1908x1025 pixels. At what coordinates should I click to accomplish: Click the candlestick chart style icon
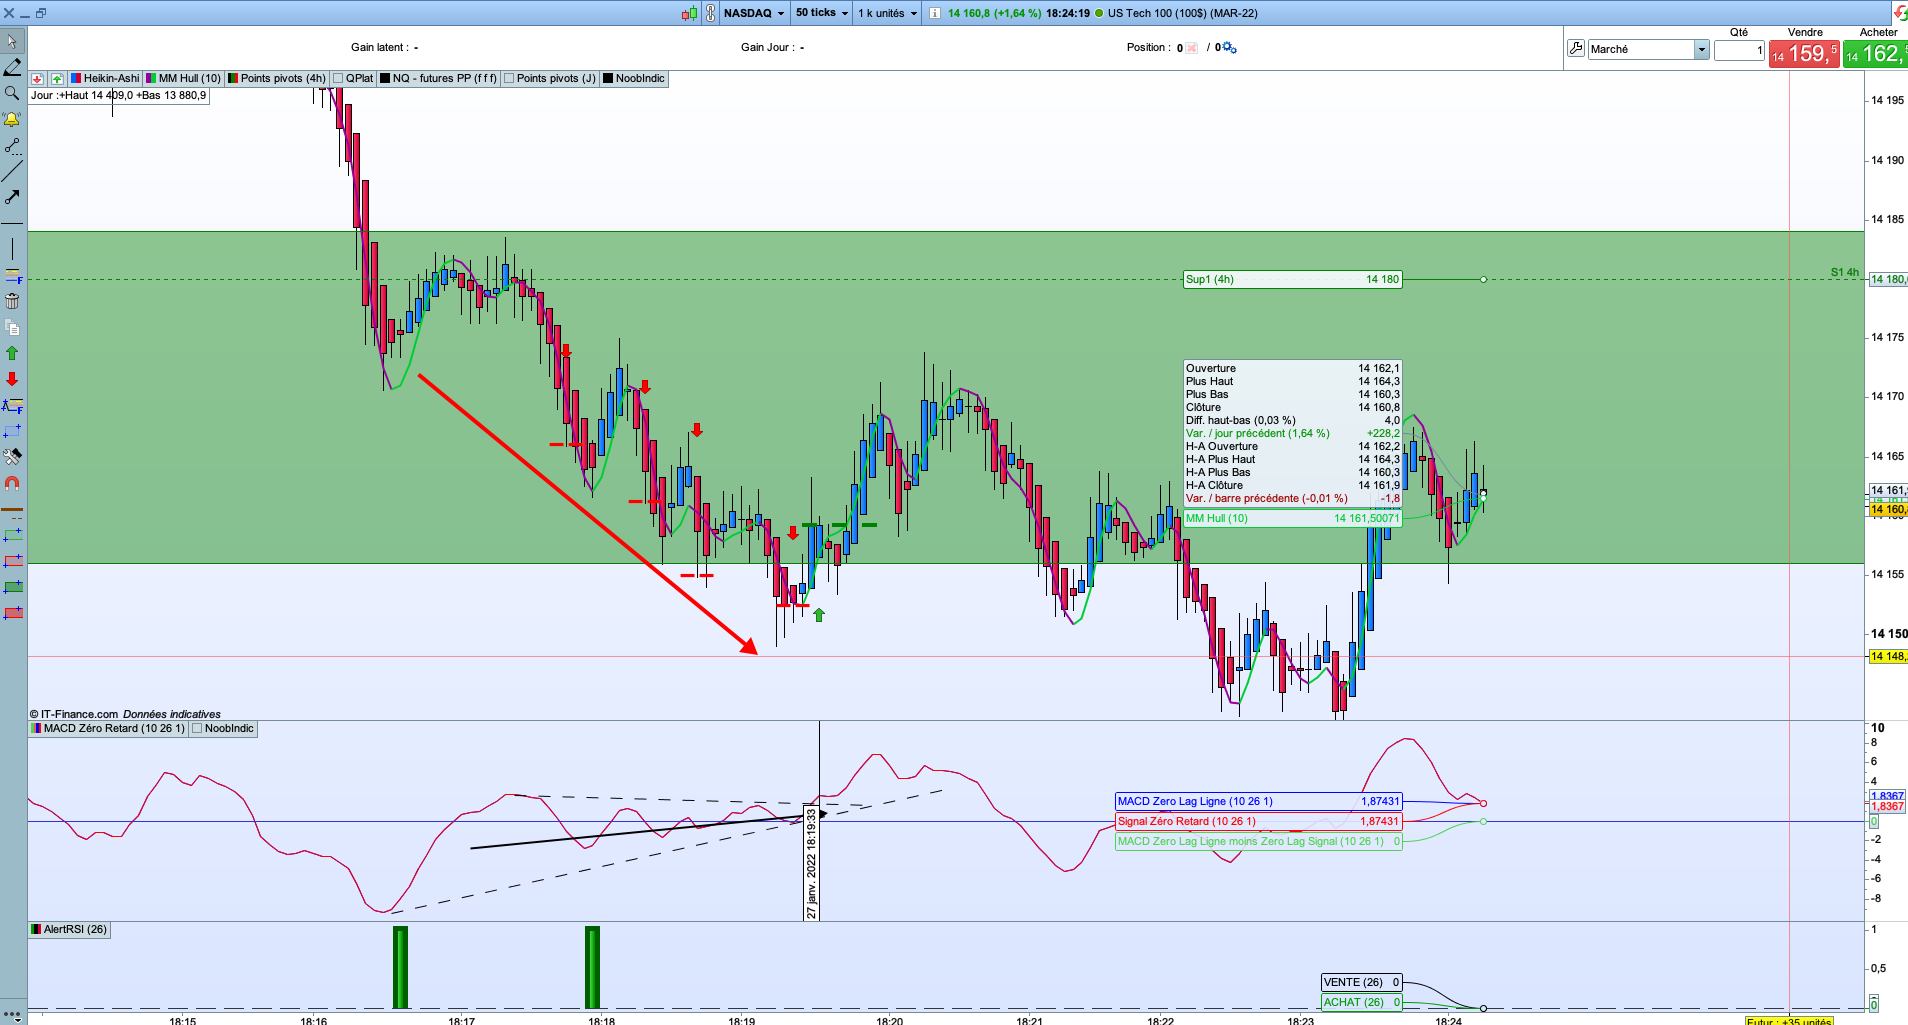[690, 13]
